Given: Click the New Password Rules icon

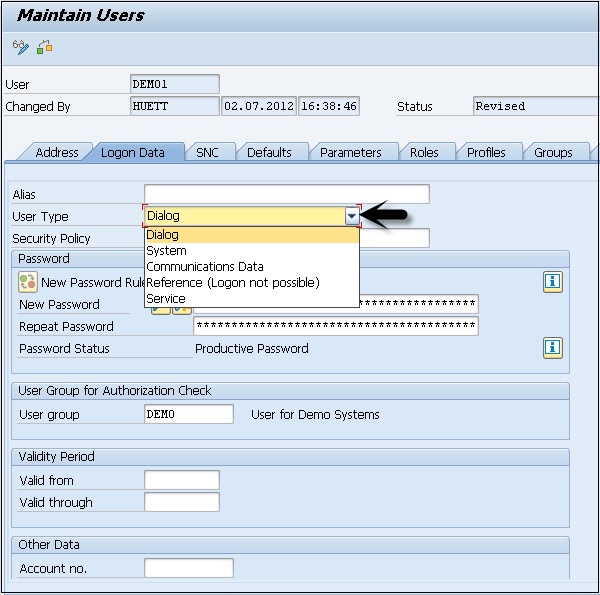Looking at the screenshot, I should 28,283.
